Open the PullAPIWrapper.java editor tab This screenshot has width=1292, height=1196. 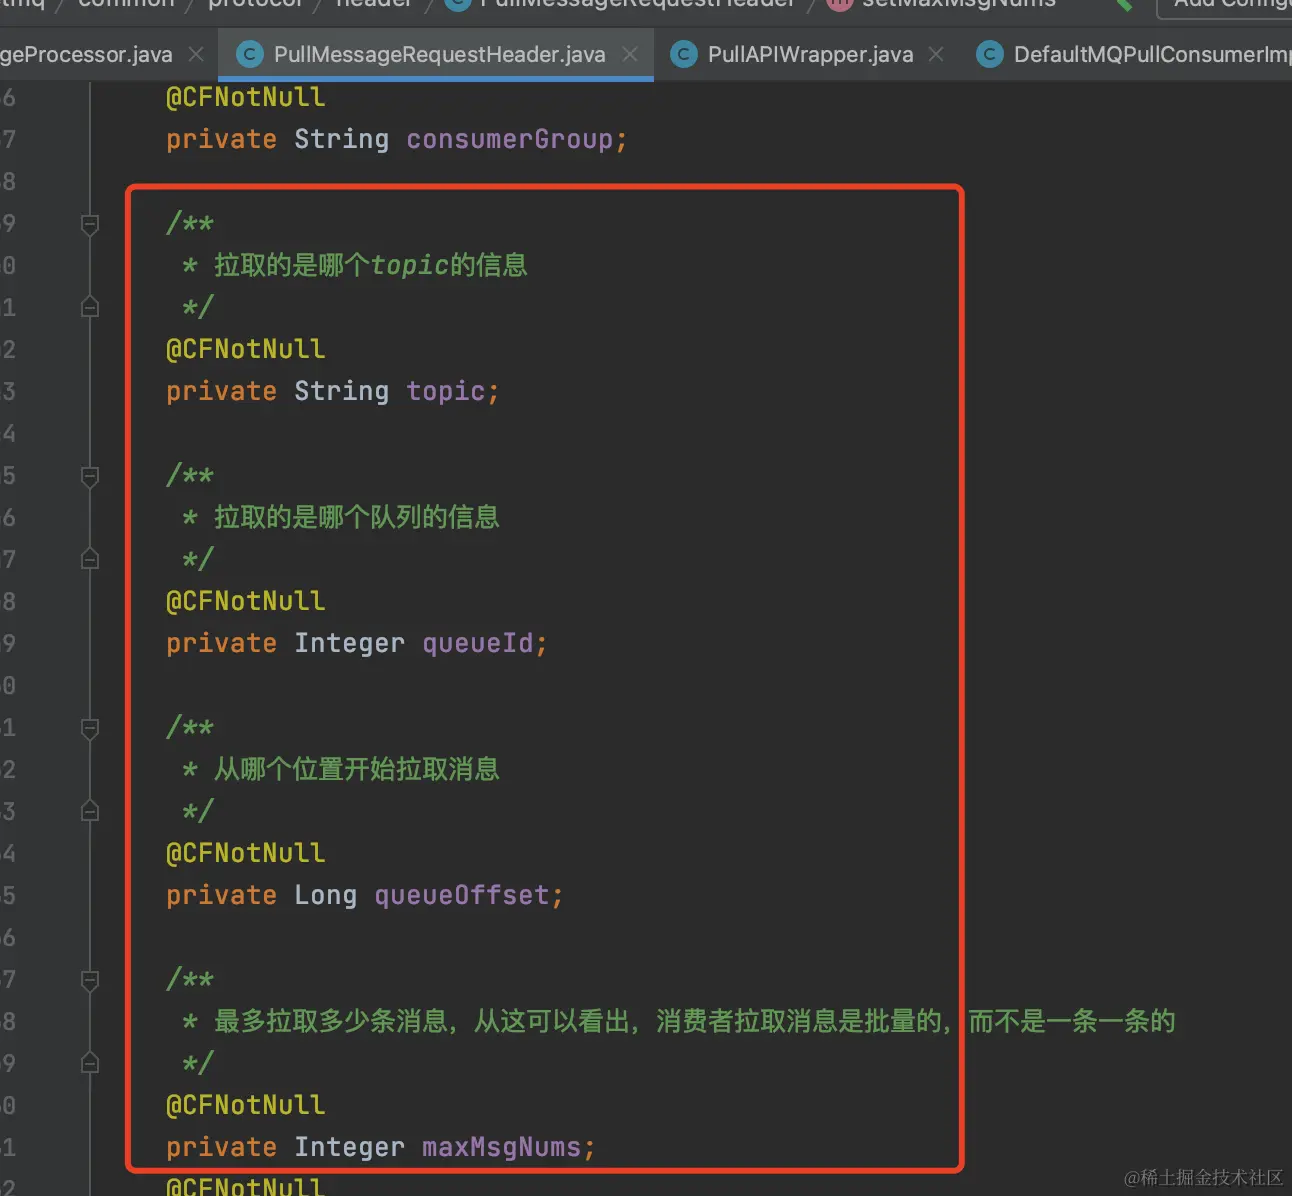pos(809,55)
